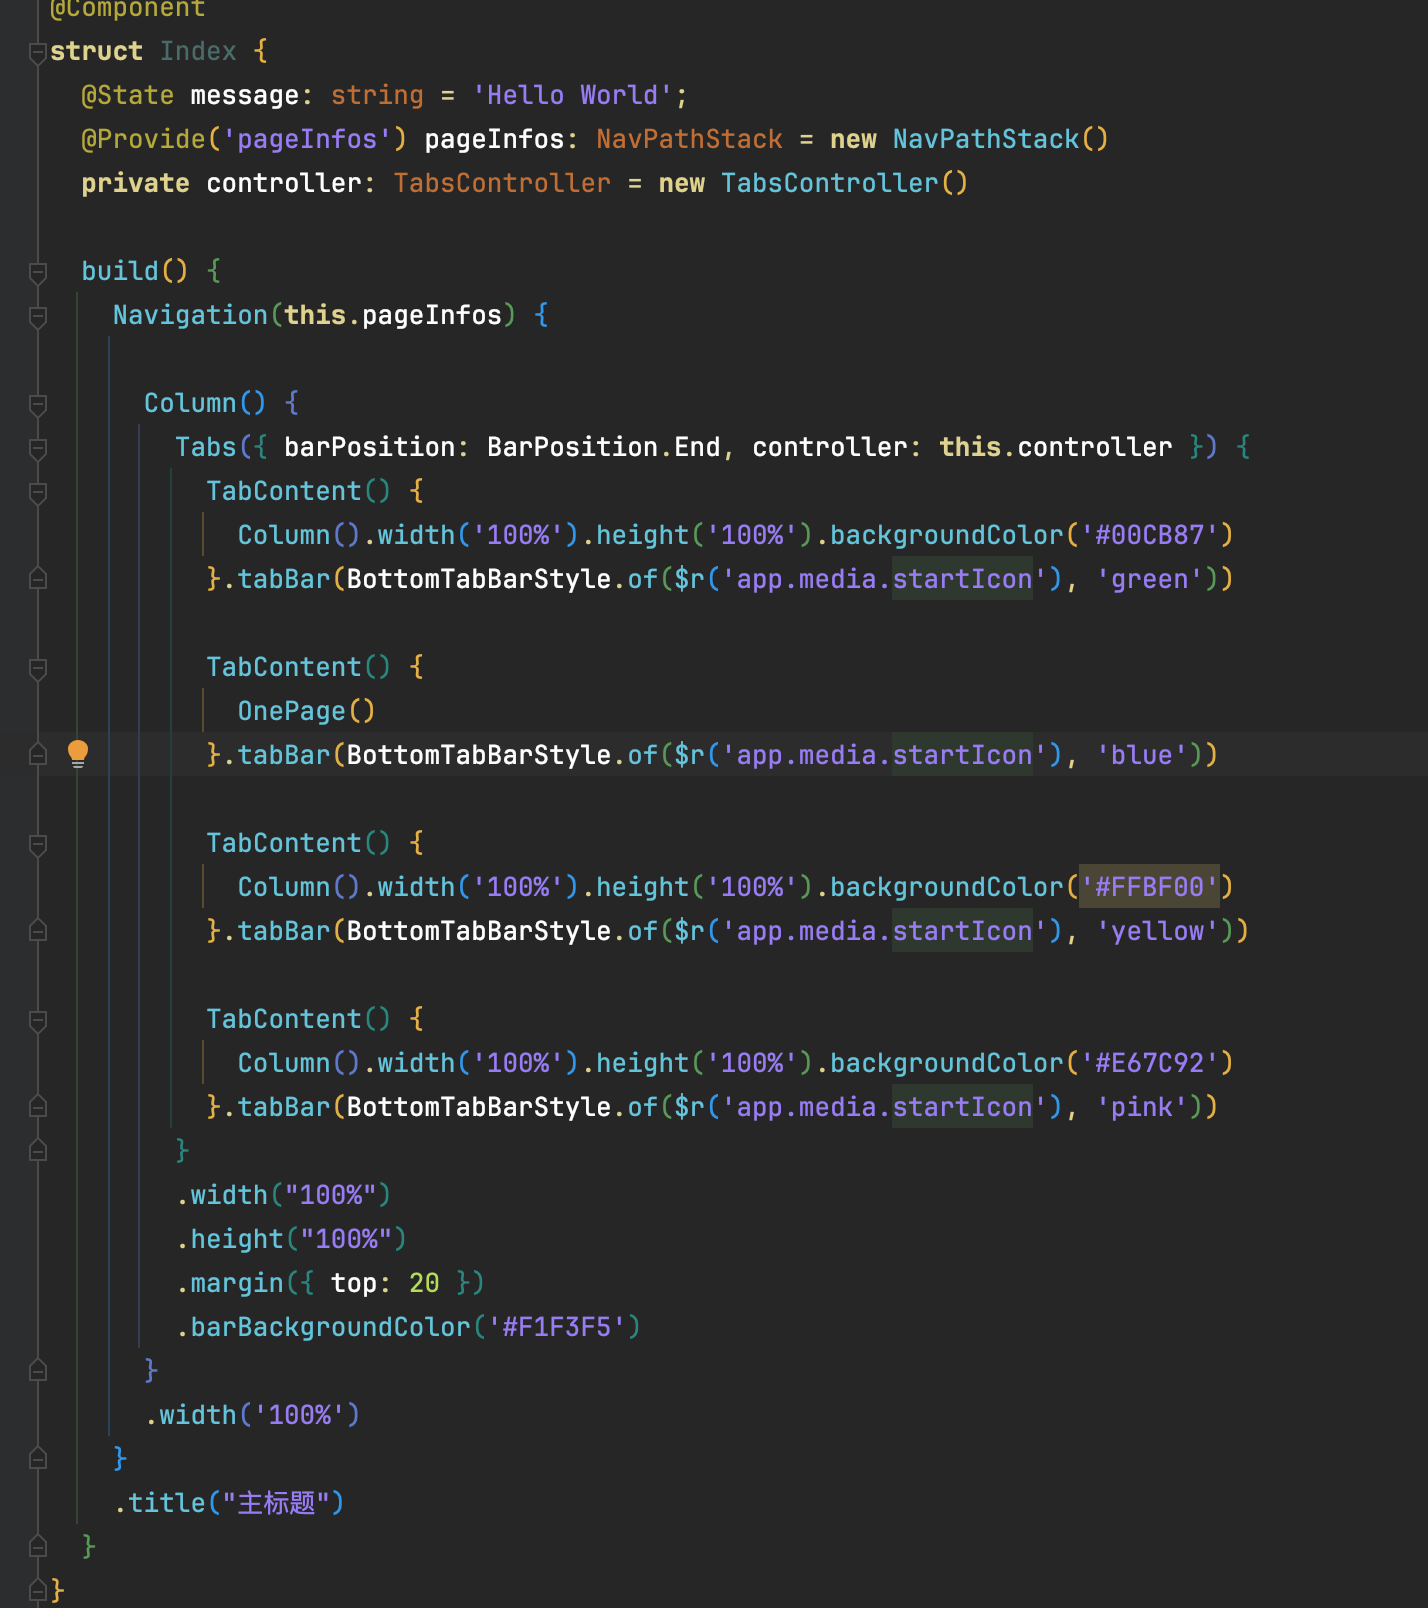Click startIcon on the 'pink' tabBar line

[x=962, y=1107]
